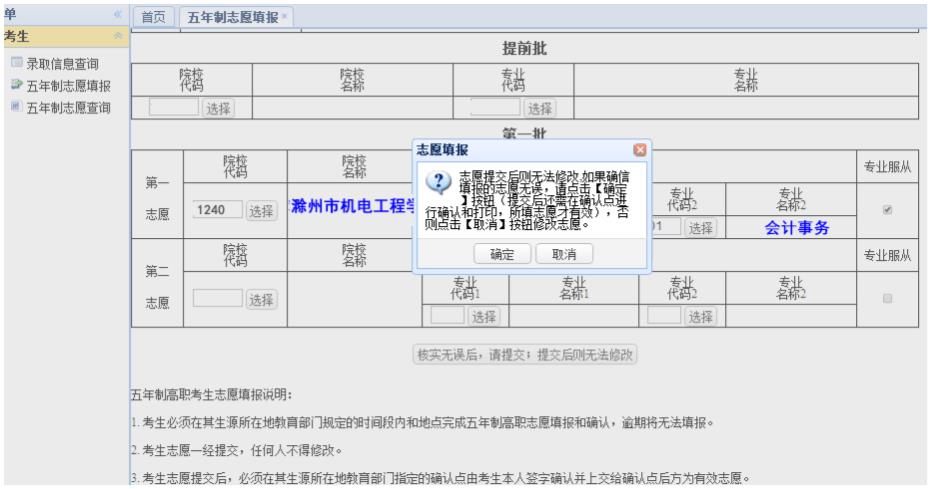This screenshot has width=931, height=489.
Task: Click 选择 for 第二志愿 专业代码1
Action: tap(484, 316)
